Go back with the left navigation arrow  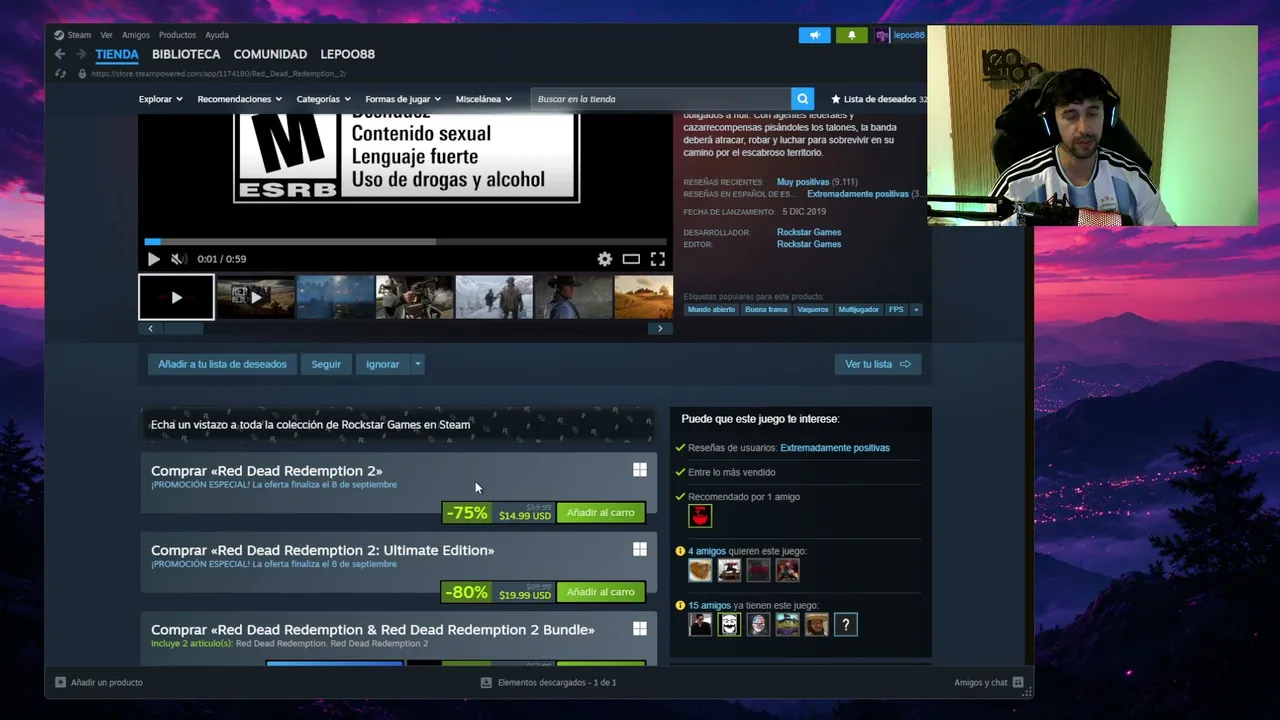(60, 54)
